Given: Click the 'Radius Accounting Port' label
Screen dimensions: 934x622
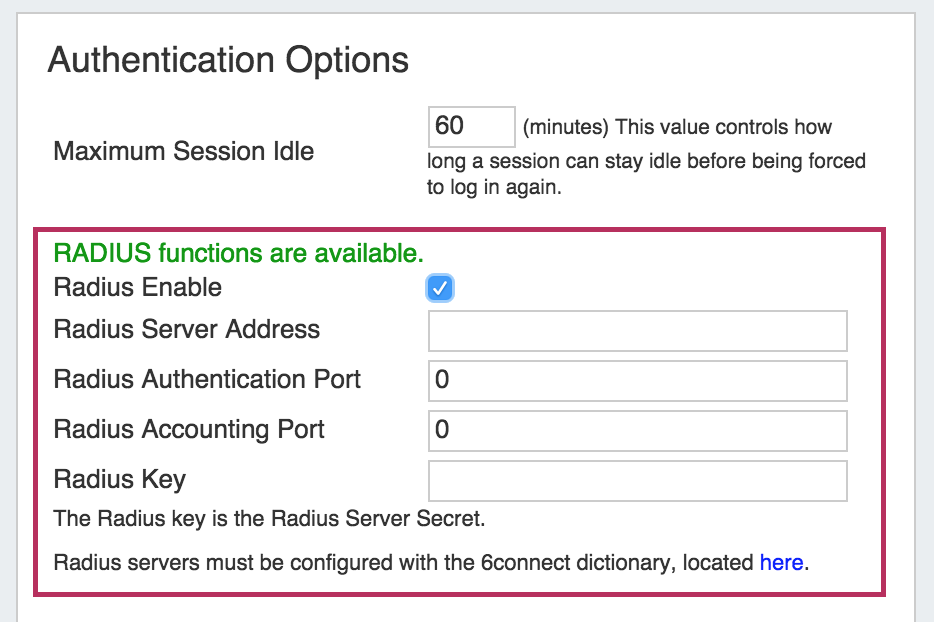Looking at the screenshot, I should (189, 430).
